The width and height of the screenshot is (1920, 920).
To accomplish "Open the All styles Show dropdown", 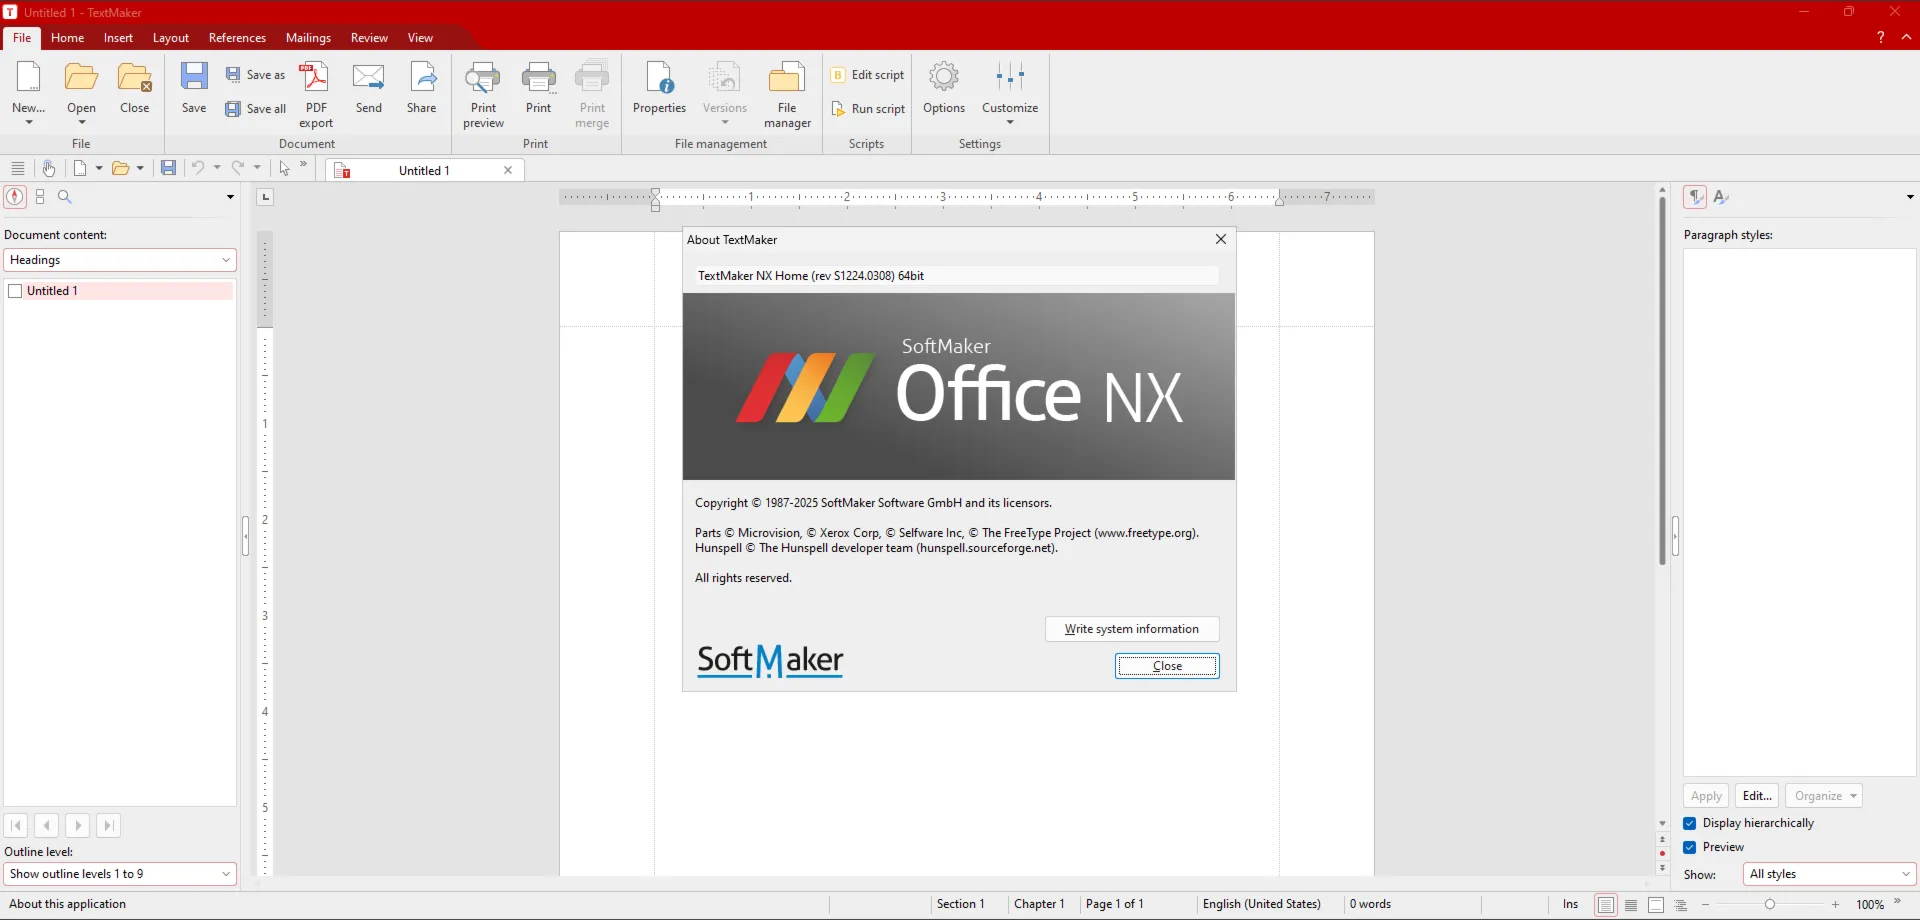I will click(1829, 874).
